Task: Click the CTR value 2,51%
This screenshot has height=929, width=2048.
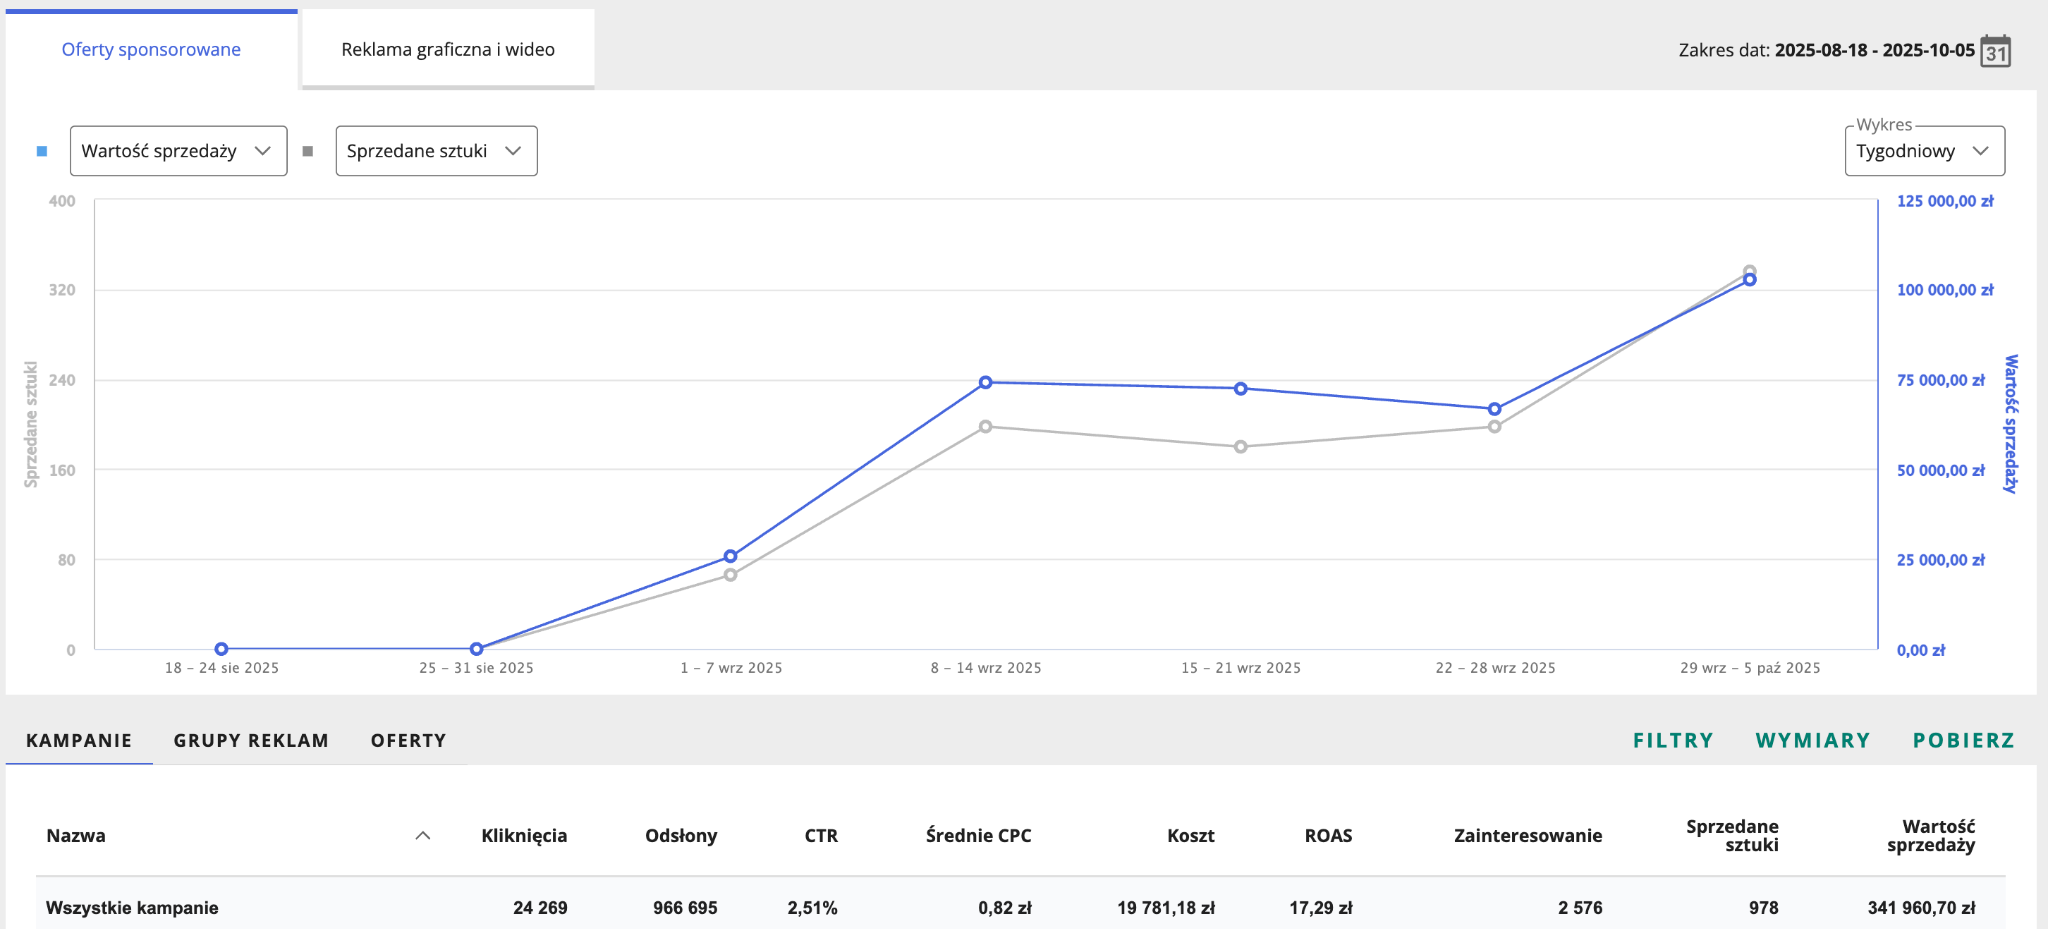Action: click(x=812, y=908)
